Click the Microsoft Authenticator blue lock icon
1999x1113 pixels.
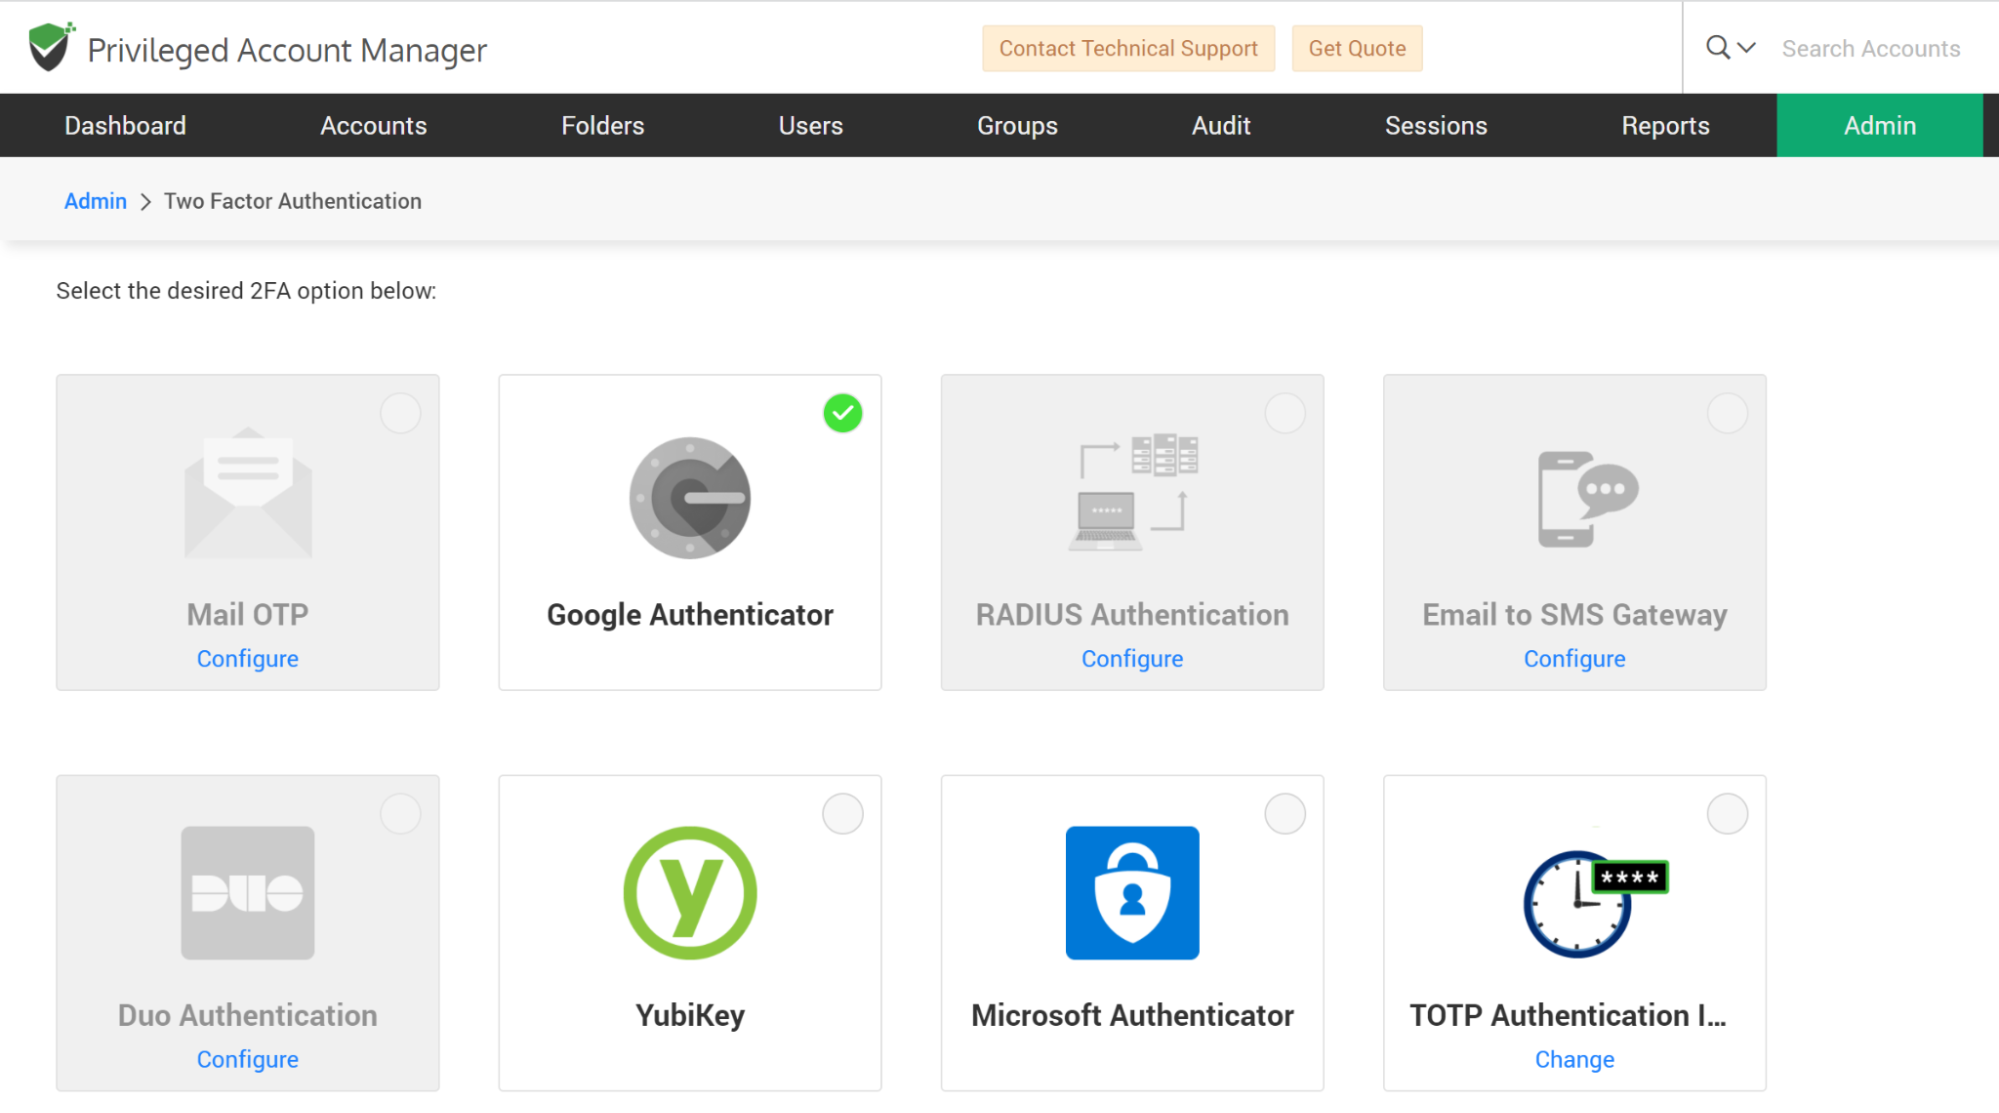(1132, 892)
